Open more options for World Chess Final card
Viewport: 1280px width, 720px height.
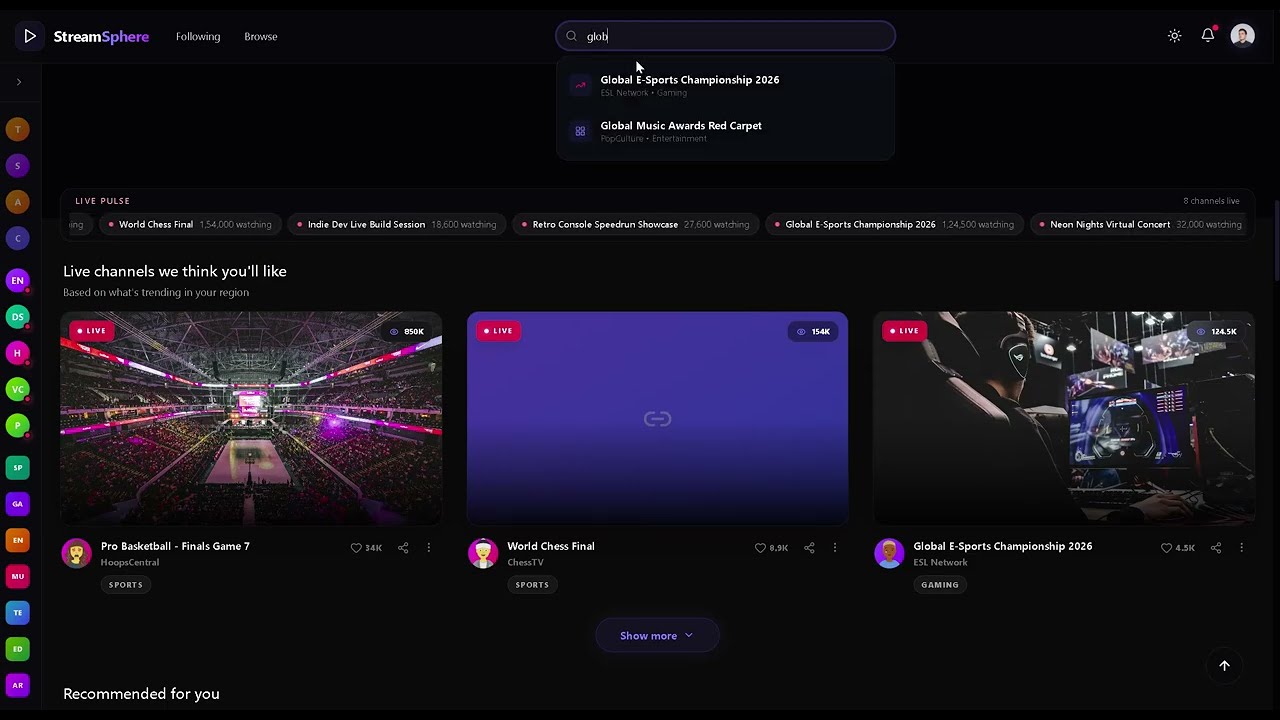click(x=835, y=548)
